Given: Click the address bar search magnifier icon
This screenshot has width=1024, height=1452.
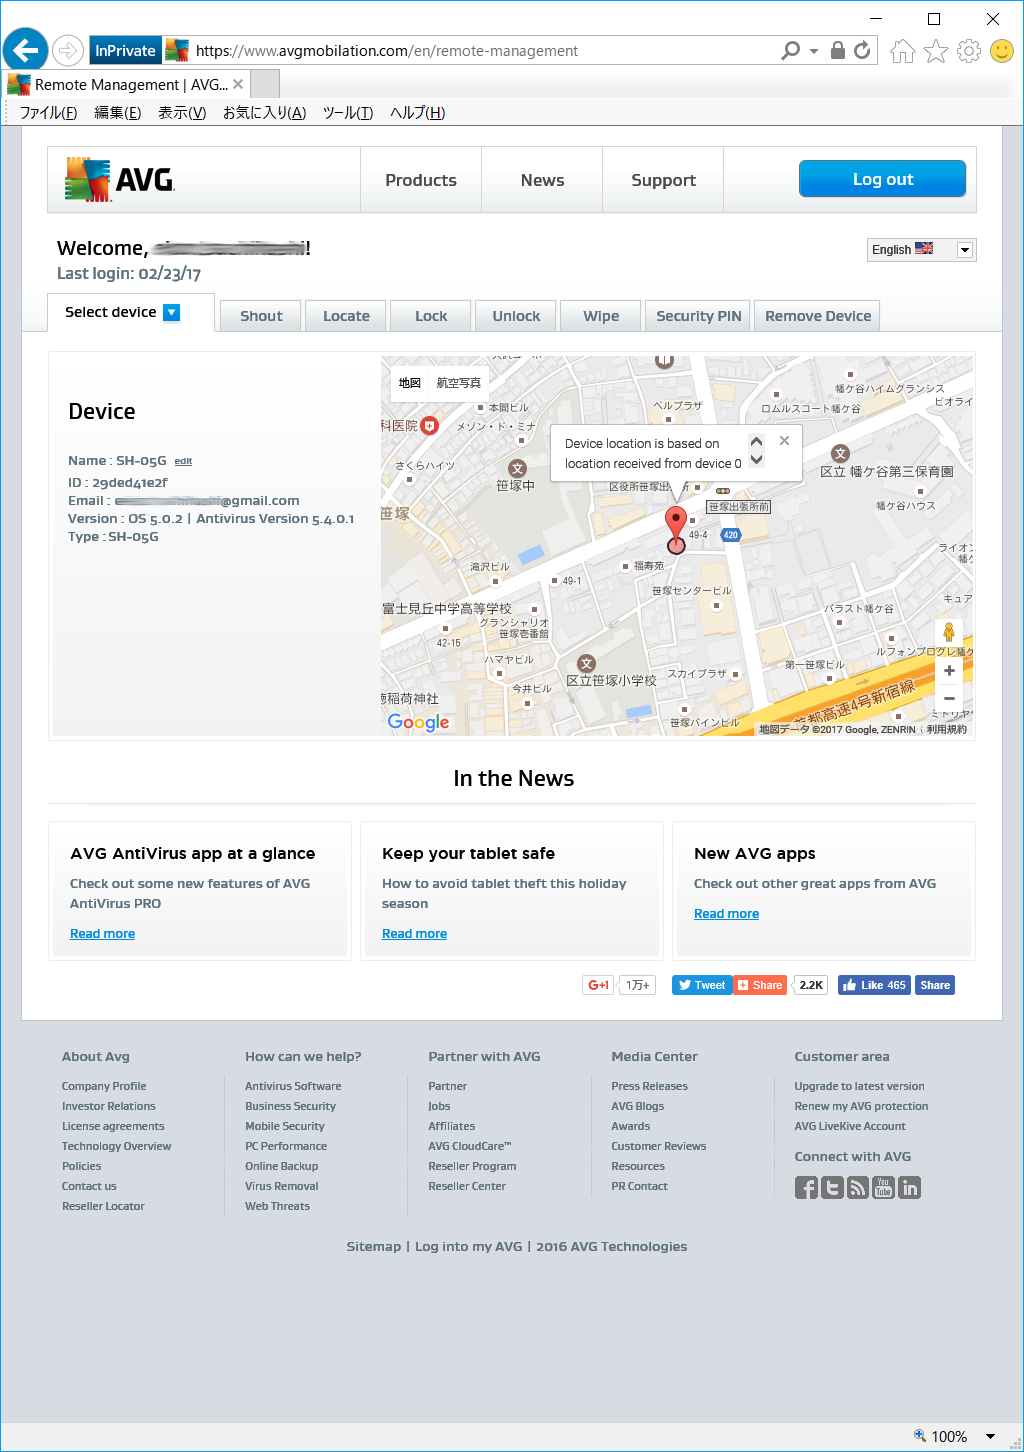Looking at the screenshot, I should click(791, 50).
